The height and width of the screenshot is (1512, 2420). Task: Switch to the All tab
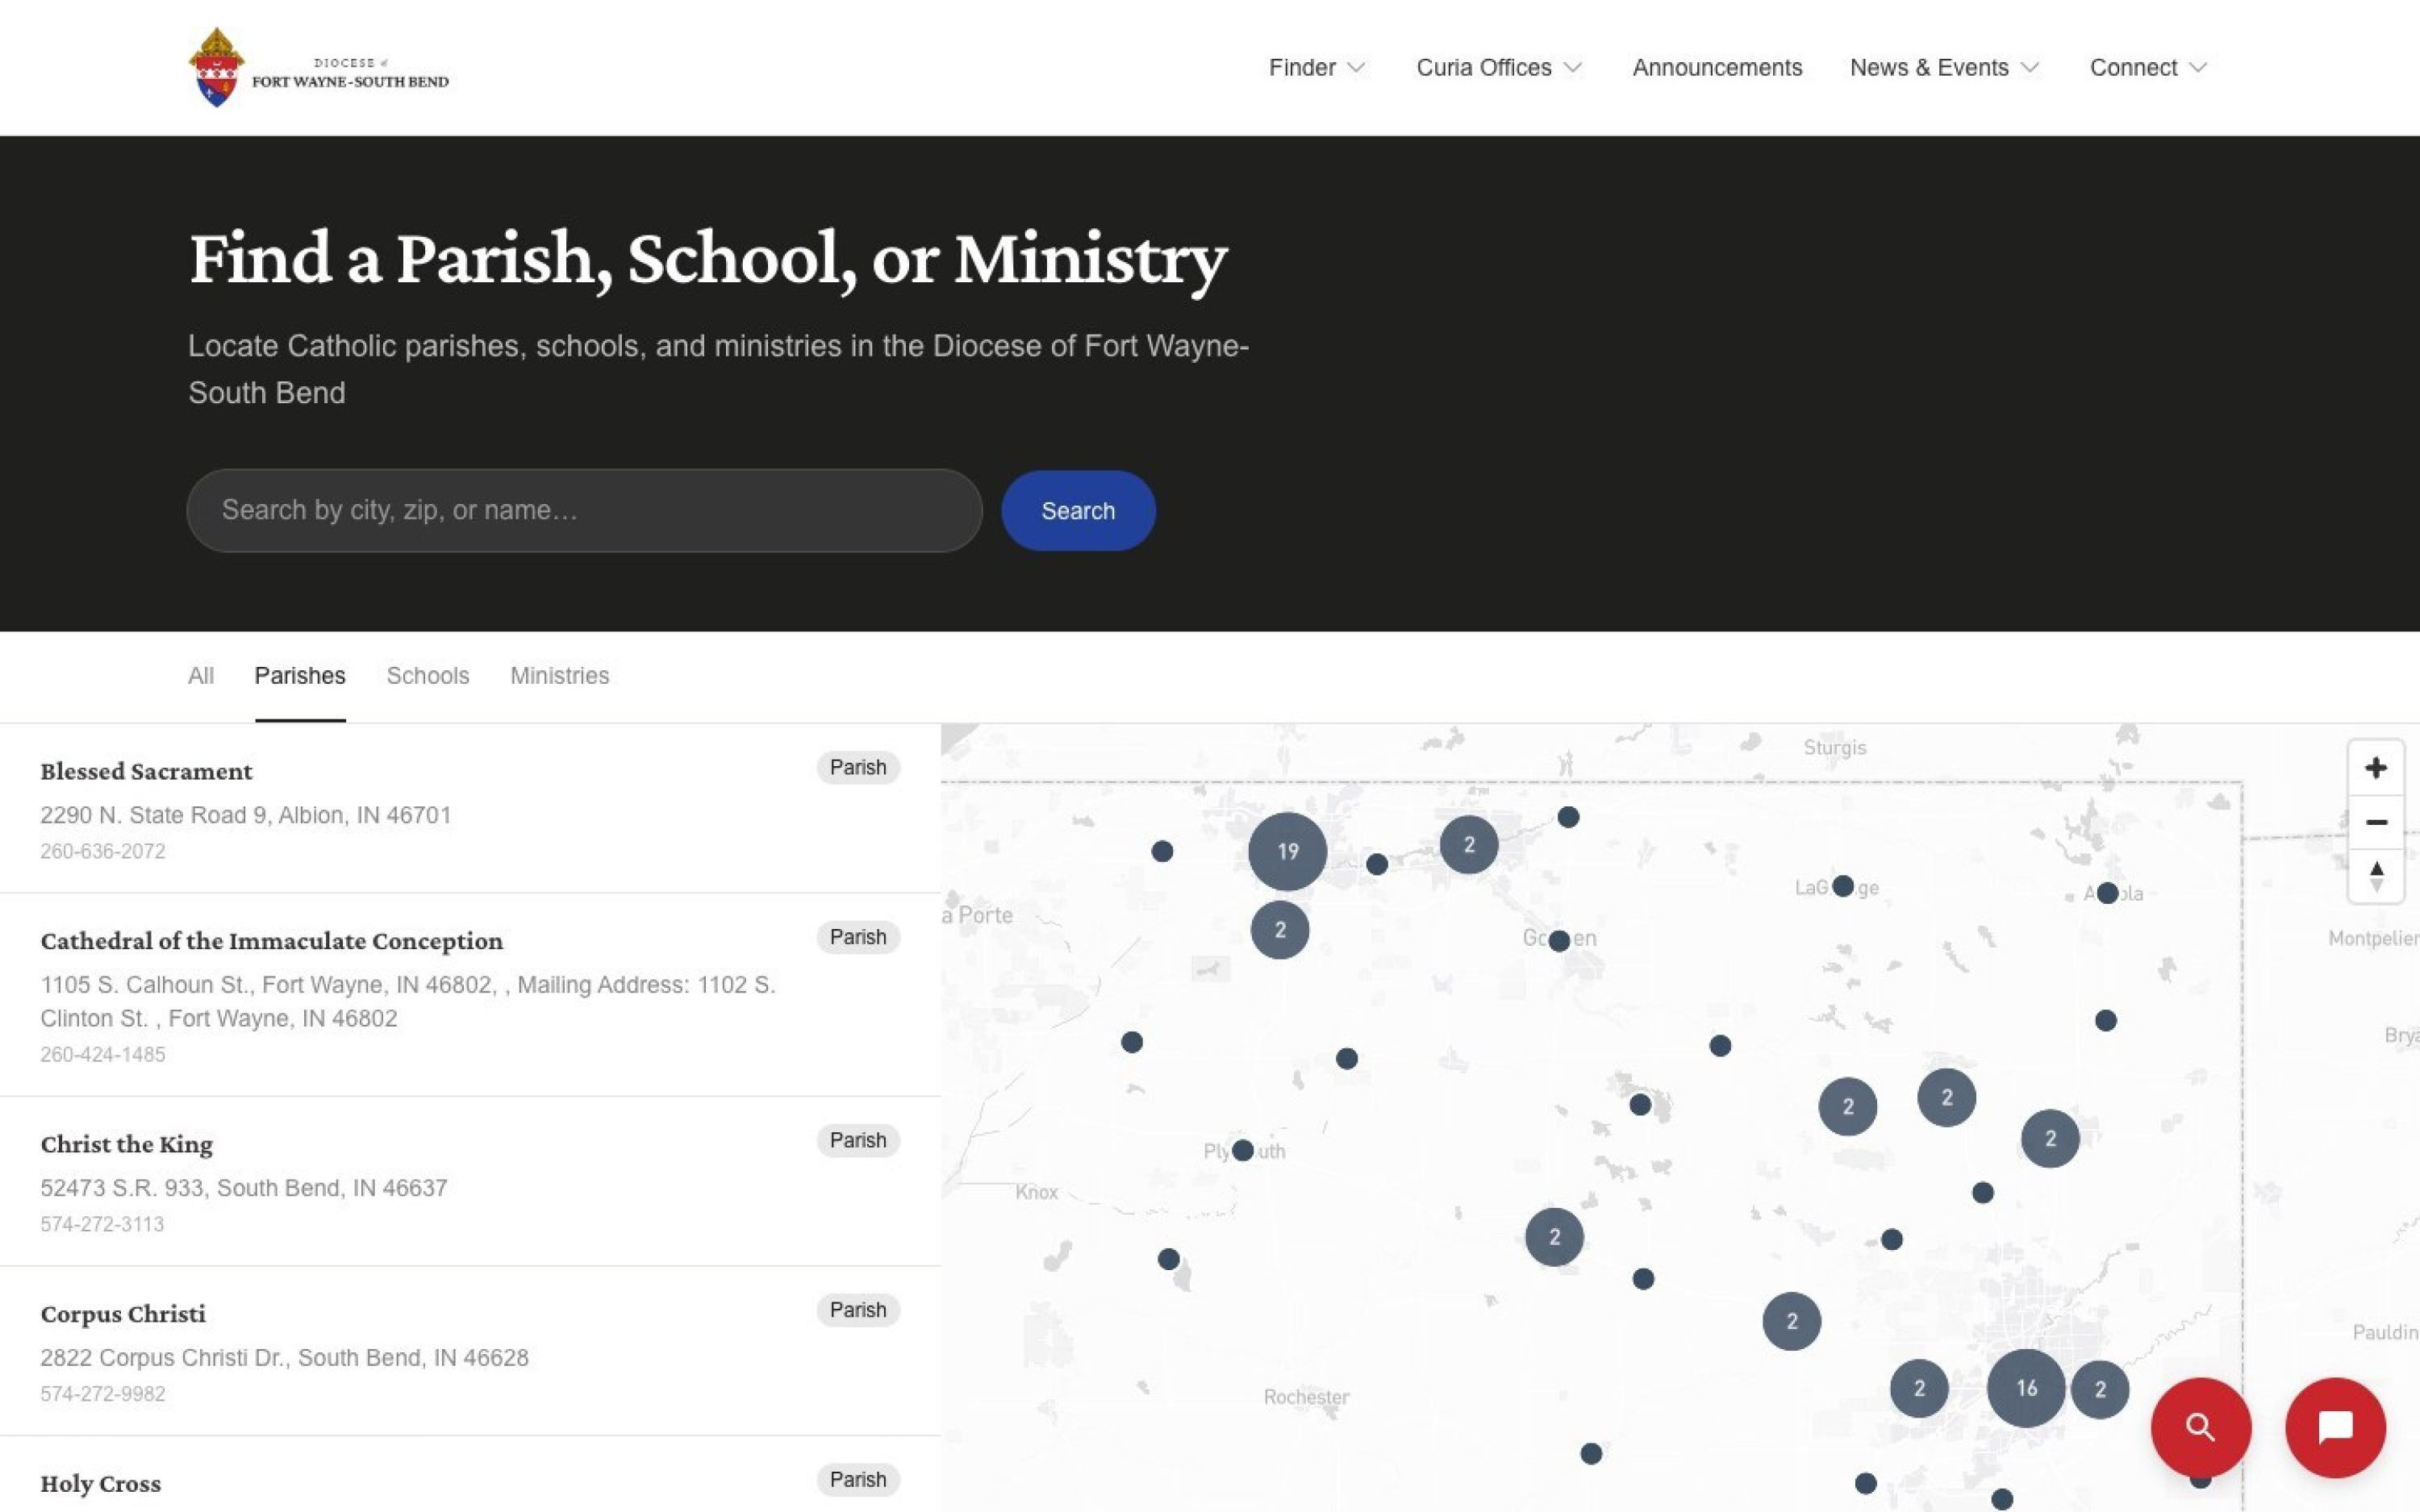pyautogui.click(x=201, y=676)
